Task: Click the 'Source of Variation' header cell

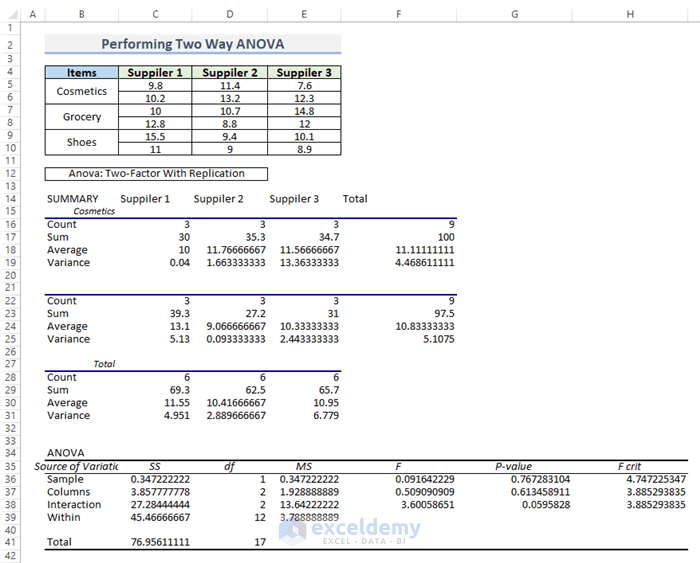Action: point(76,467)
